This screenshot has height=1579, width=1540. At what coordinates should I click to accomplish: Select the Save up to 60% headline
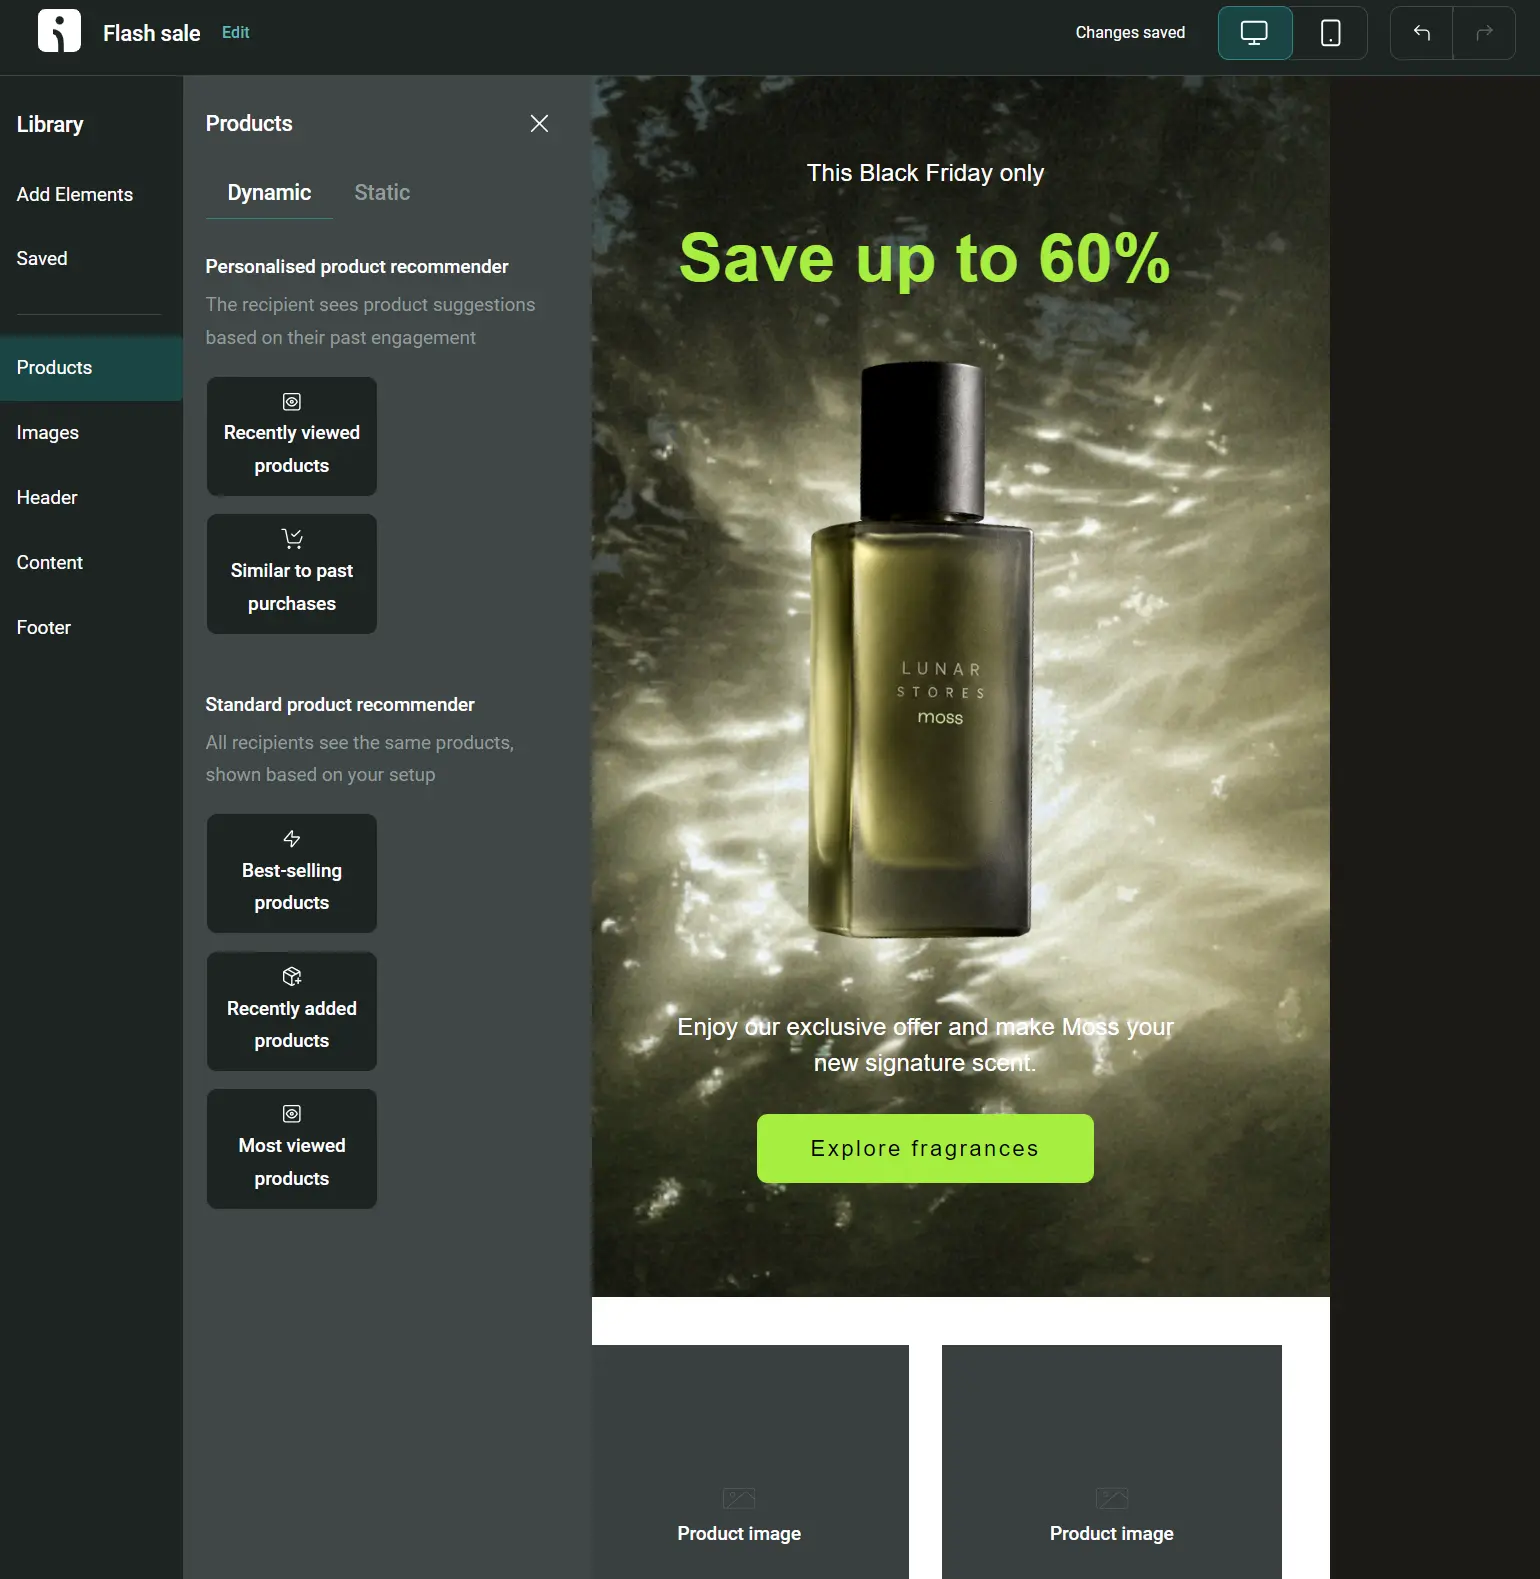tap(925, 258)
